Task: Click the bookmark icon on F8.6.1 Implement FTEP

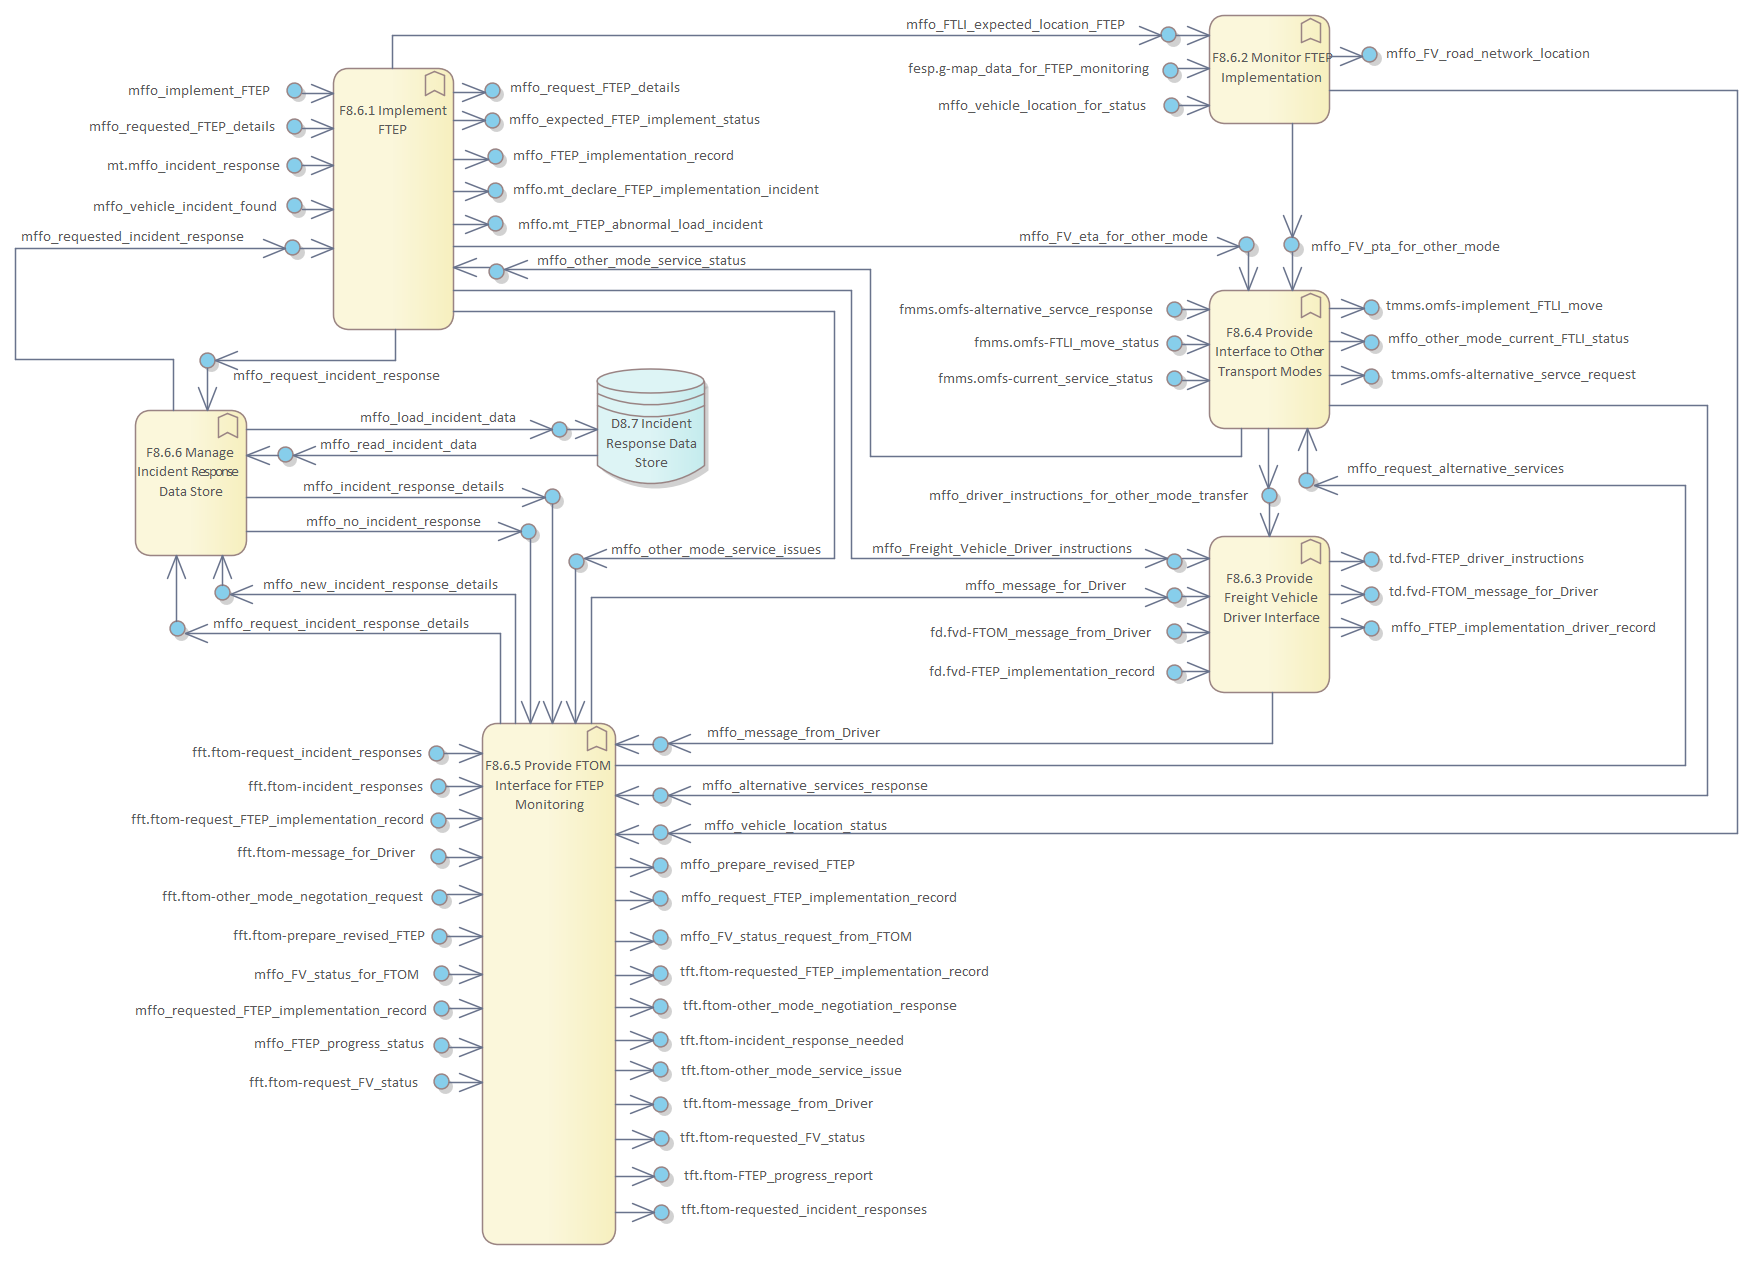Action: point(435,83)
